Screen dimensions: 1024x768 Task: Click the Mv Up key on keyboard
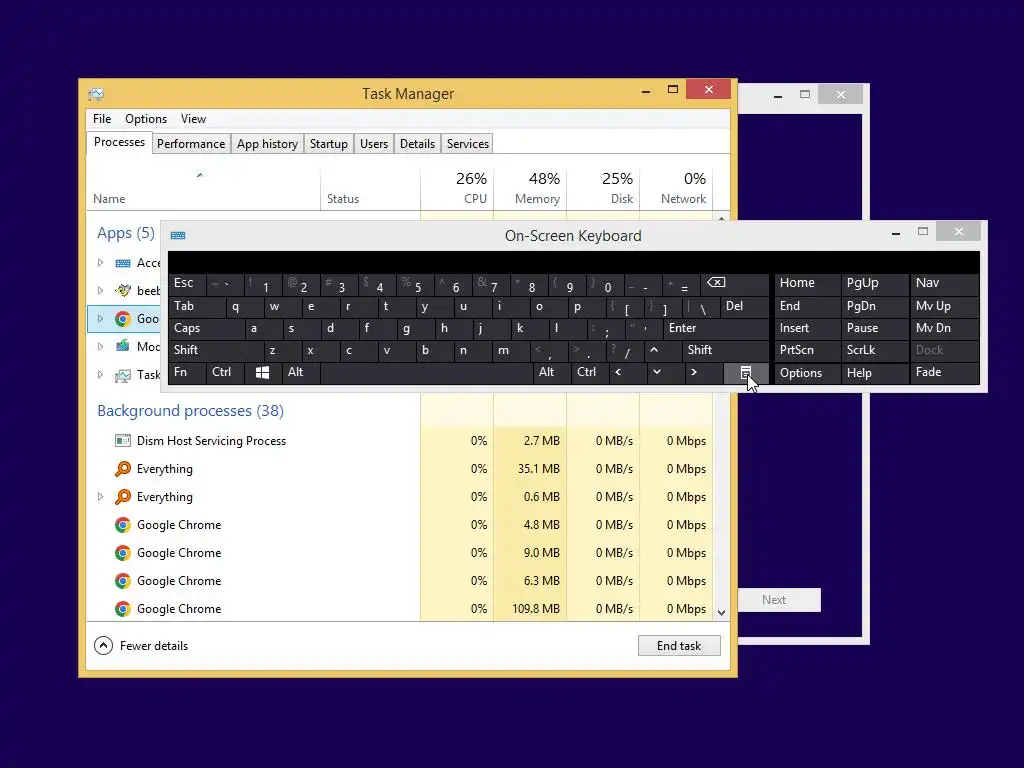[944, 306]
